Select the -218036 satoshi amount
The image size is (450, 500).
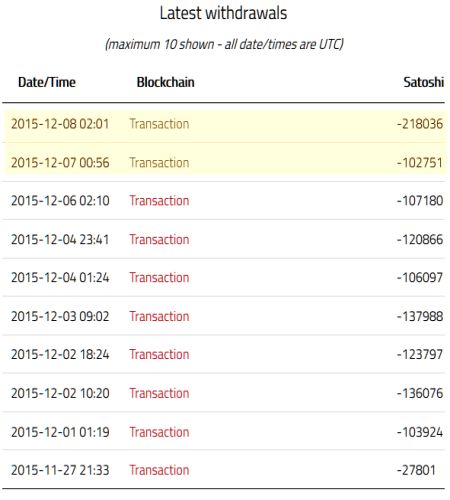tap(420, 124)
